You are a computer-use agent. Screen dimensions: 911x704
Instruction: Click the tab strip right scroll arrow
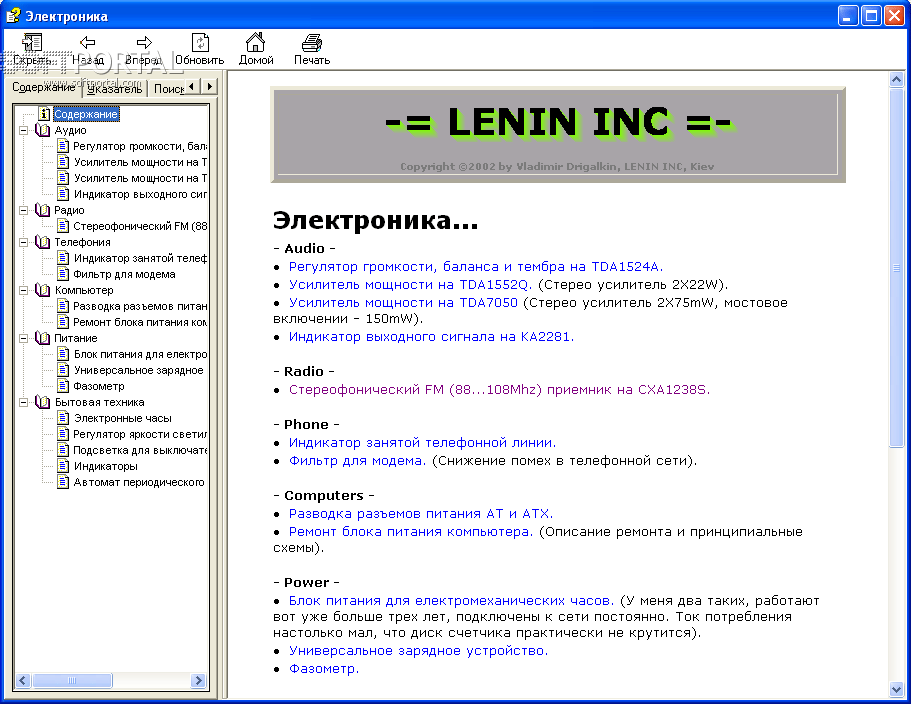pos(209,87)
